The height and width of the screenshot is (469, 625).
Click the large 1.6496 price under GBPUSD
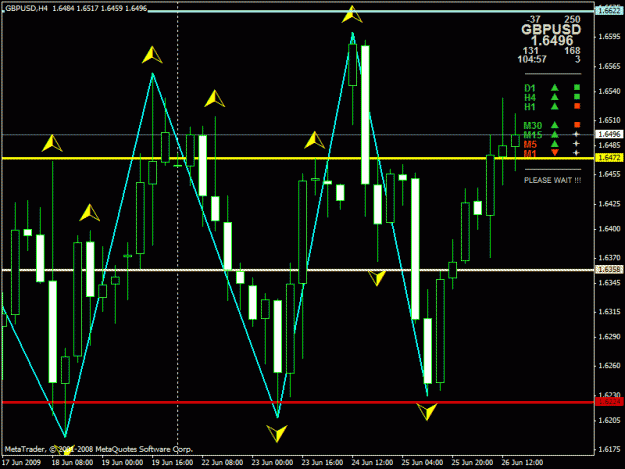[552, 40]
